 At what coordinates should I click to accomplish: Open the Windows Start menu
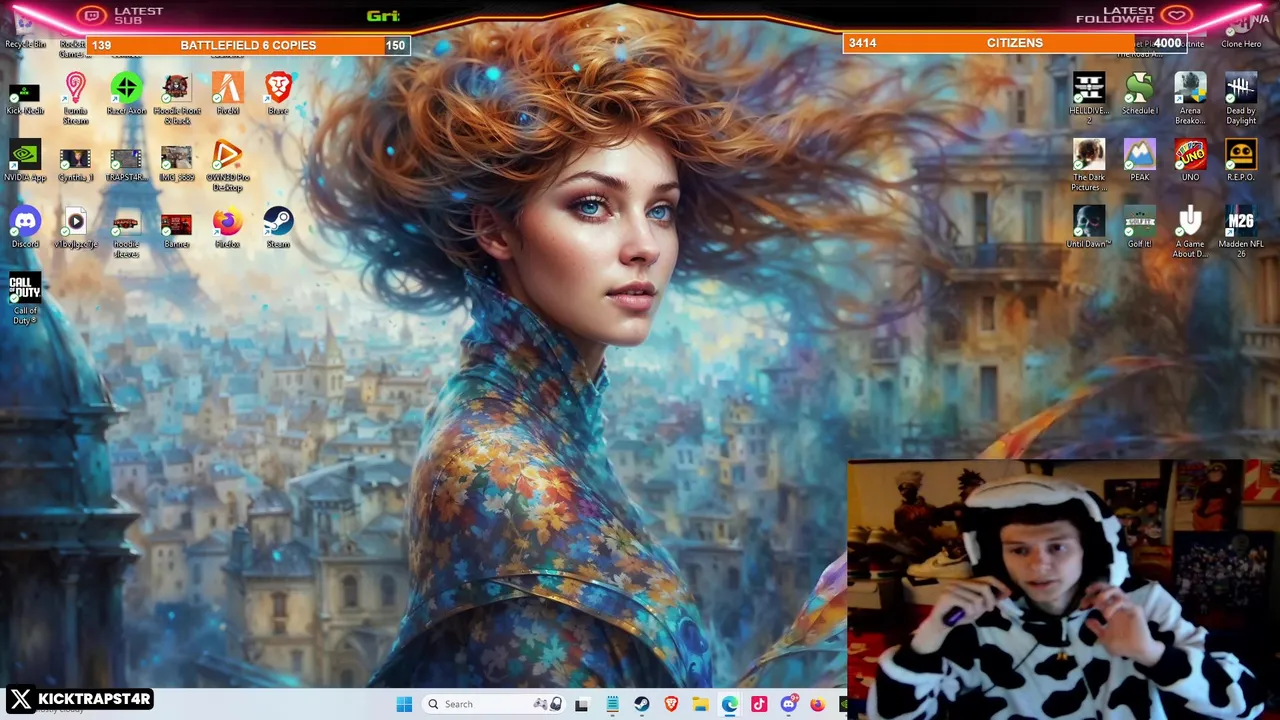pyautogui.click(x=404, y=704)
